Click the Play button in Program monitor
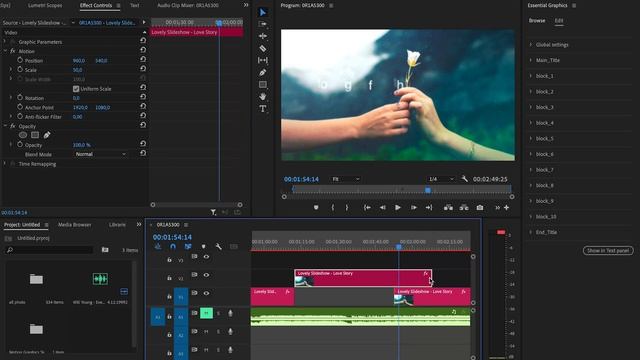This screenshot has height=360, width=640. [398, 207]
